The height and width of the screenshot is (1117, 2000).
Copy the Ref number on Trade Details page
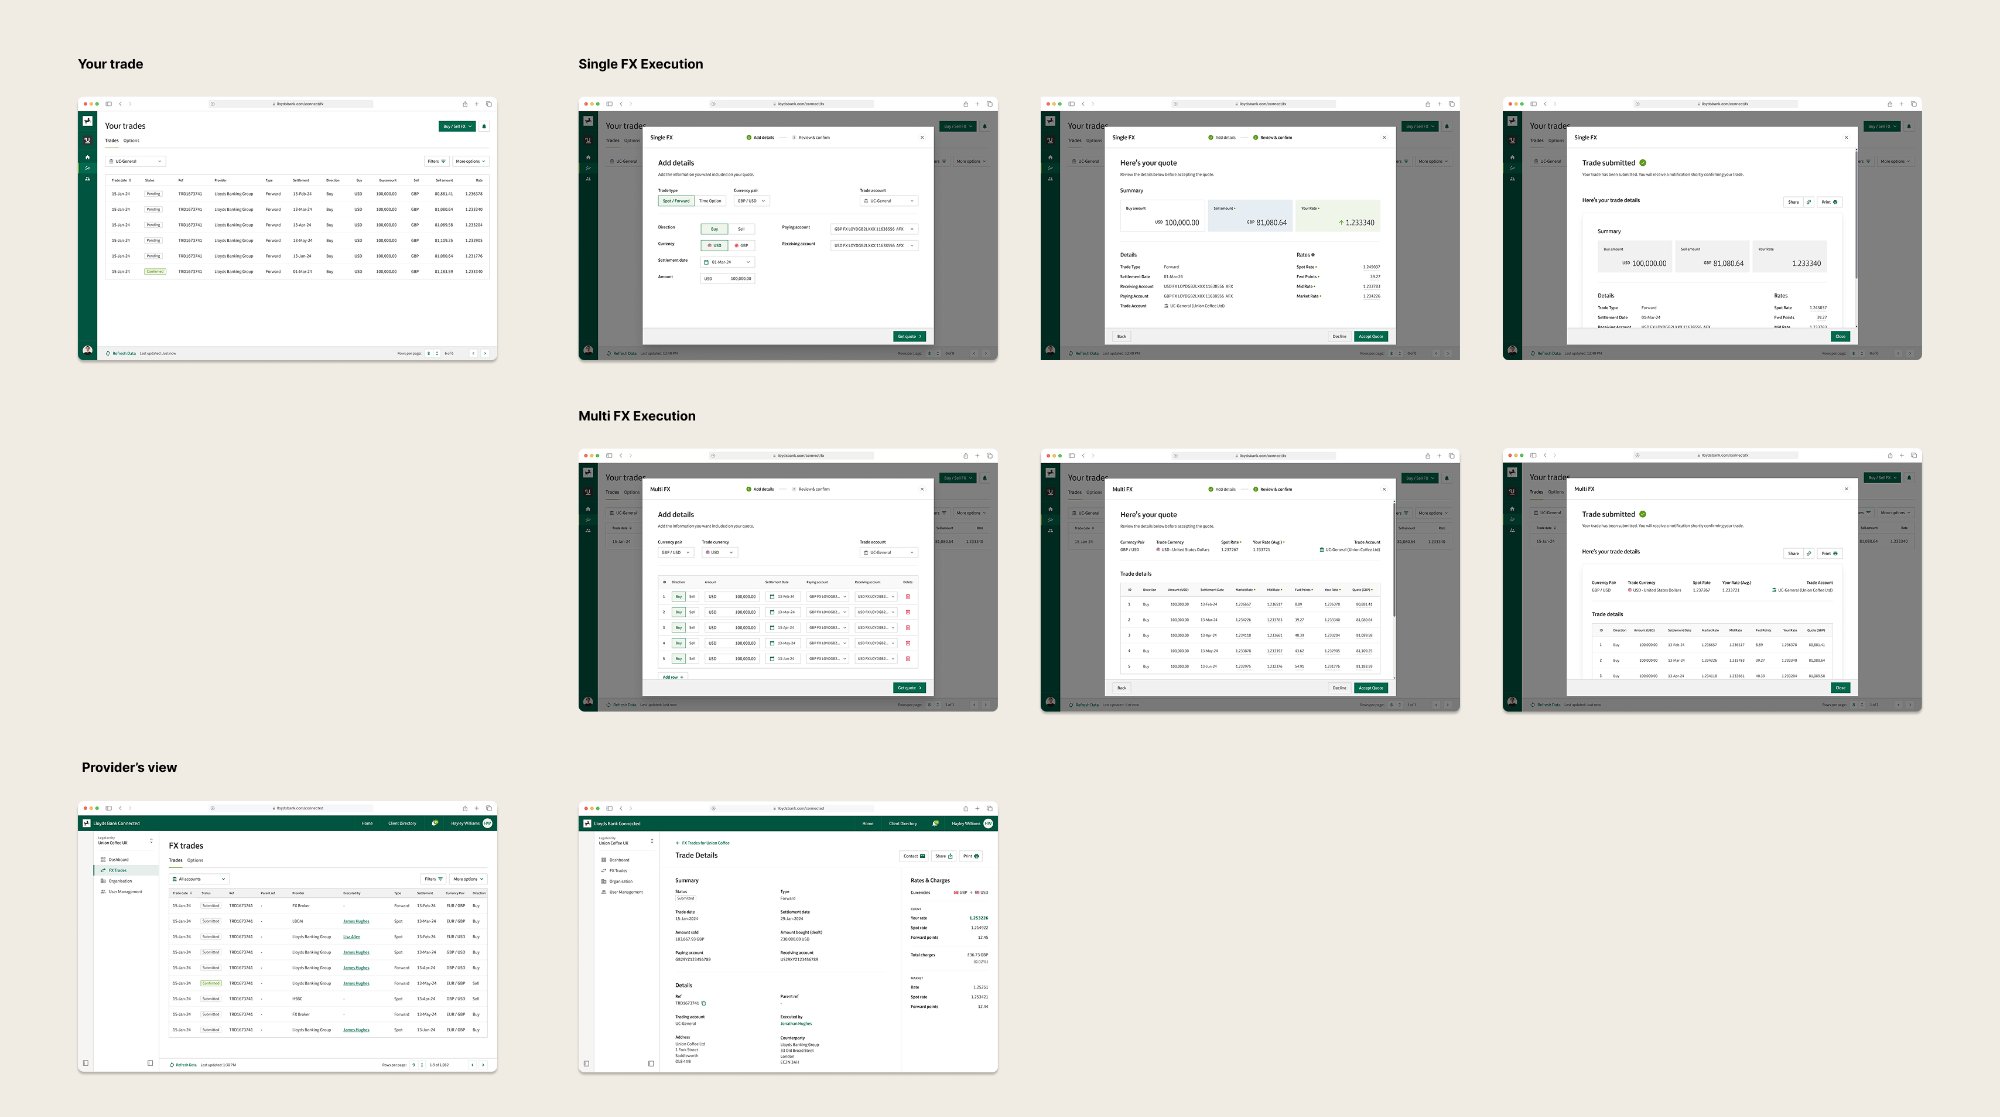(704, 1003)
